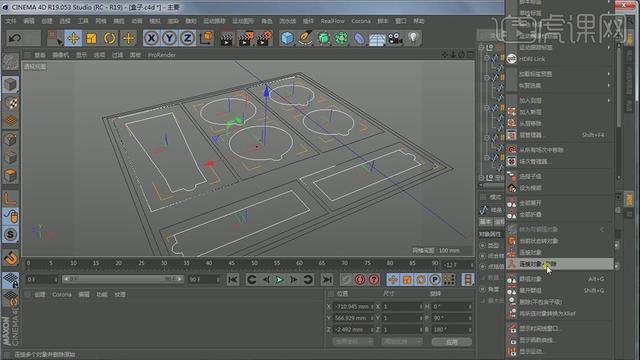This screenshot has height=360, width=640.
Task: Select Edges mode in left sidebar
Action: (x=10, y=158)
